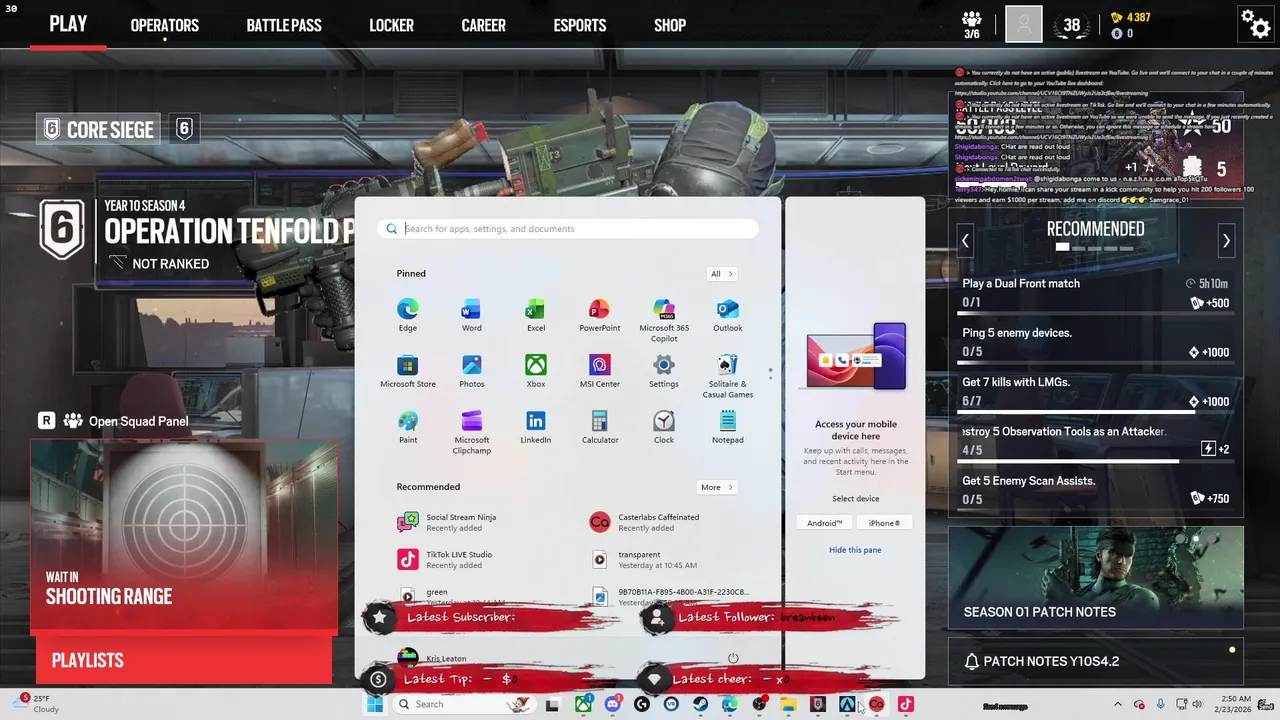Click Kris Leaton user account
This screenshot has height=720, width=1280.
pos(432,658)
